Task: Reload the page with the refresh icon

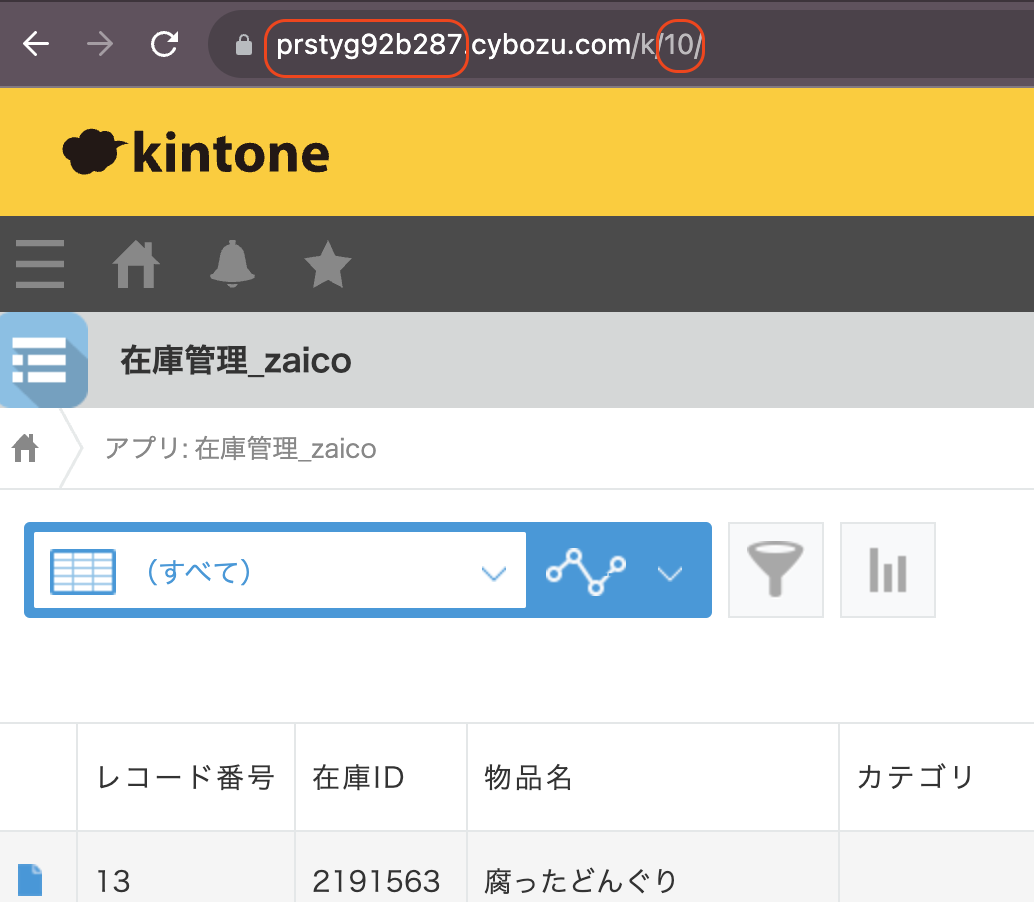Action: 164,44
